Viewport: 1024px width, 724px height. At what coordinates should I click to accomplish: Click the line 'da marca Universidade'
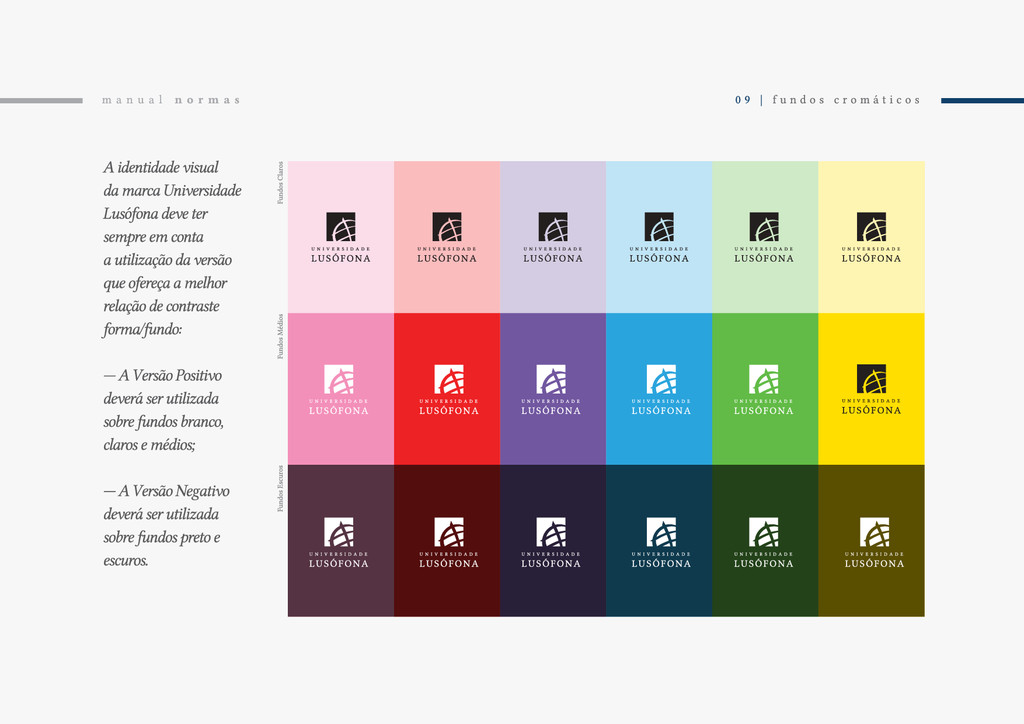tap(172, 191)
